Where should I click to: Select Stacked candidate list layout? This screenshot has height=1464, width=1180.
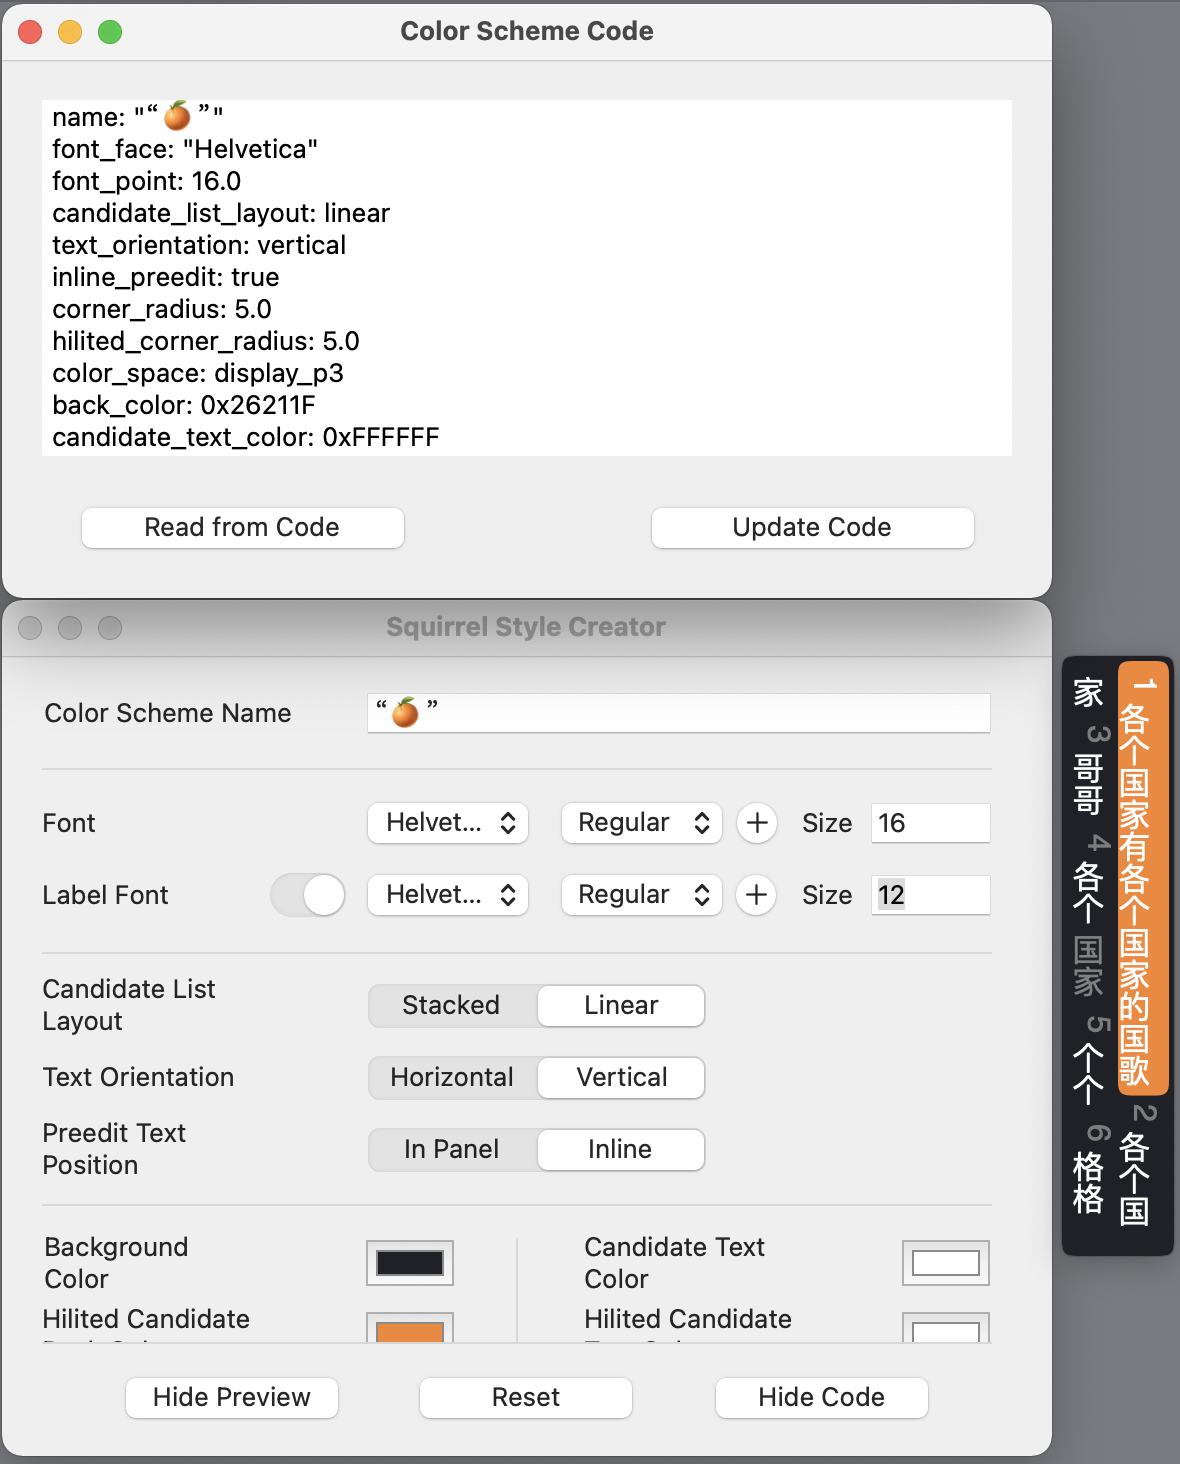pyautogui.click(x=452, y=1006)
